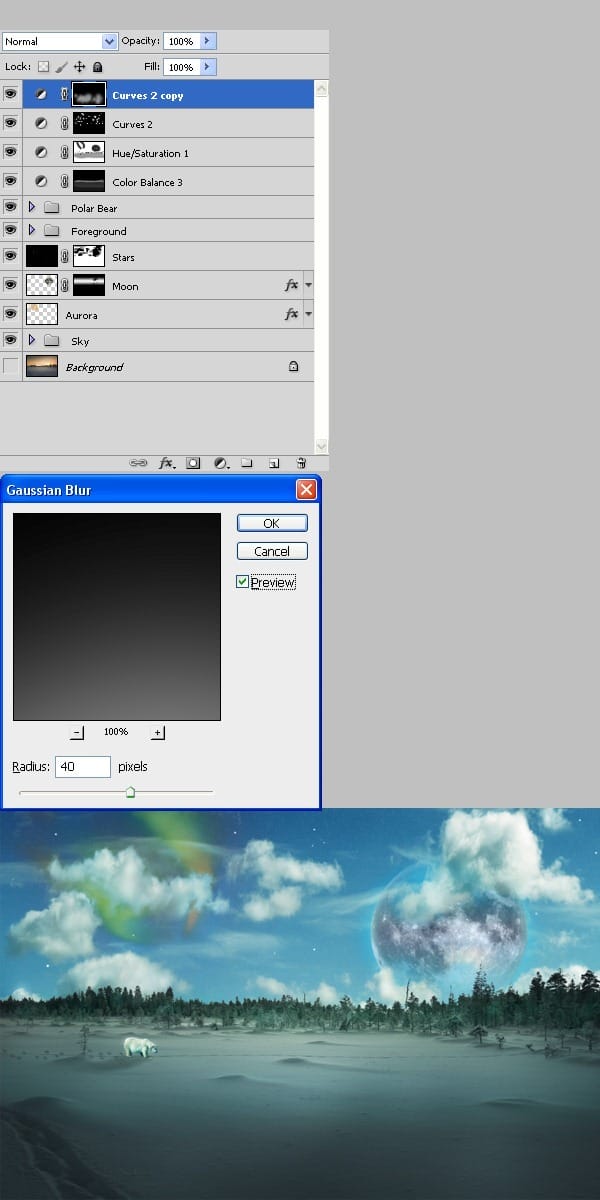The width and height of the screenshot is (600, 1200).
Task: Show the Background layer with its visibility box
Action: 11,367
